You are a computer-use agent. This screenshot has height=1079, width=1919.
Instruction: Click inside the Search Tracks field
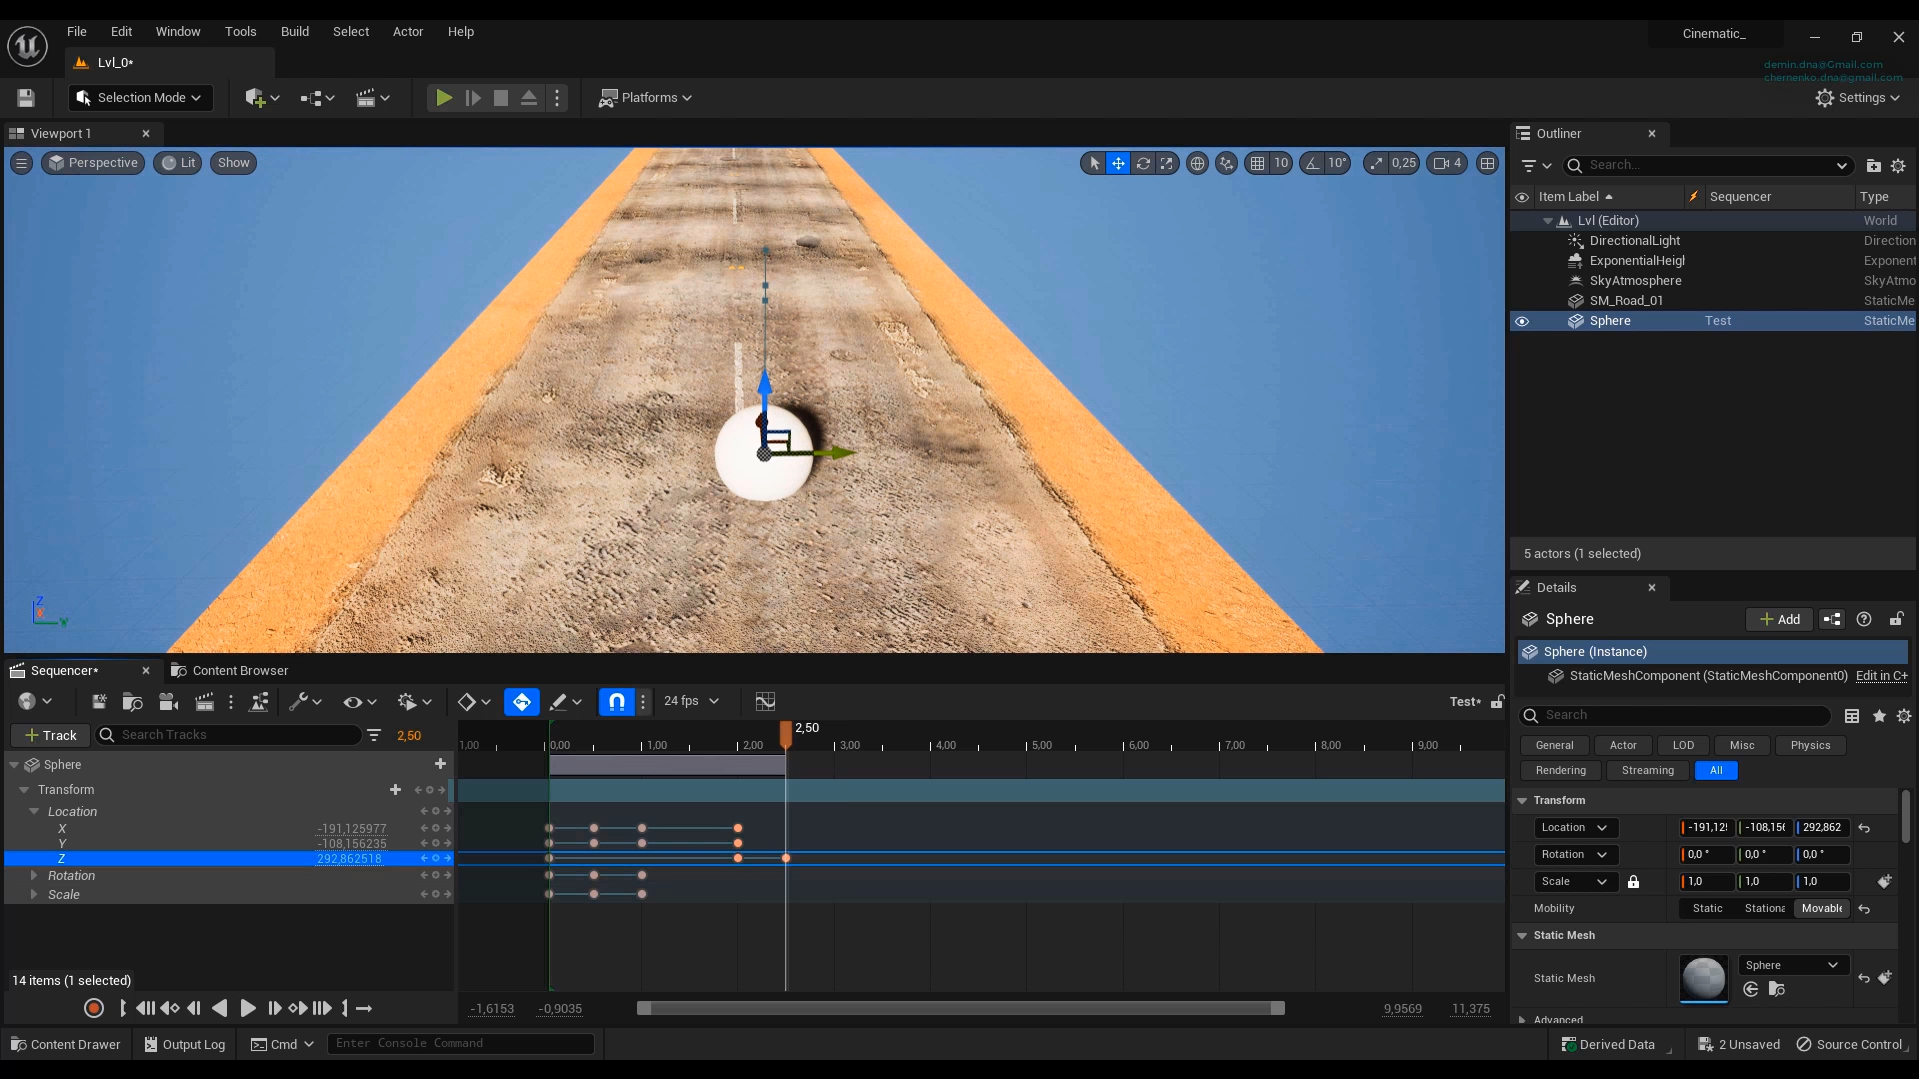[x=230, y=735]
